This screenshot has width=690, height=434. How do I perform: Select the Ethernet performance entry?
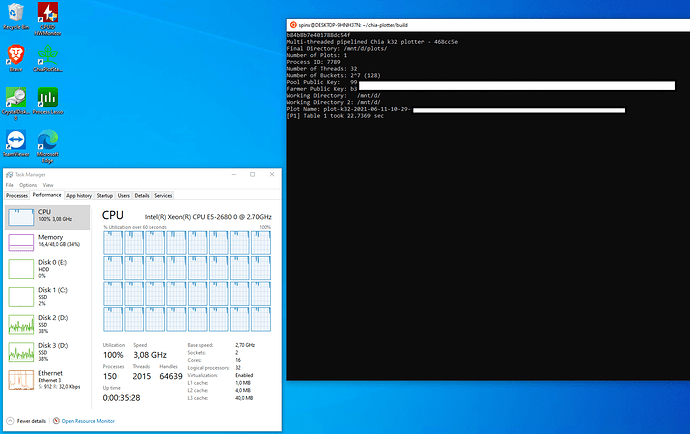(50, 378)
